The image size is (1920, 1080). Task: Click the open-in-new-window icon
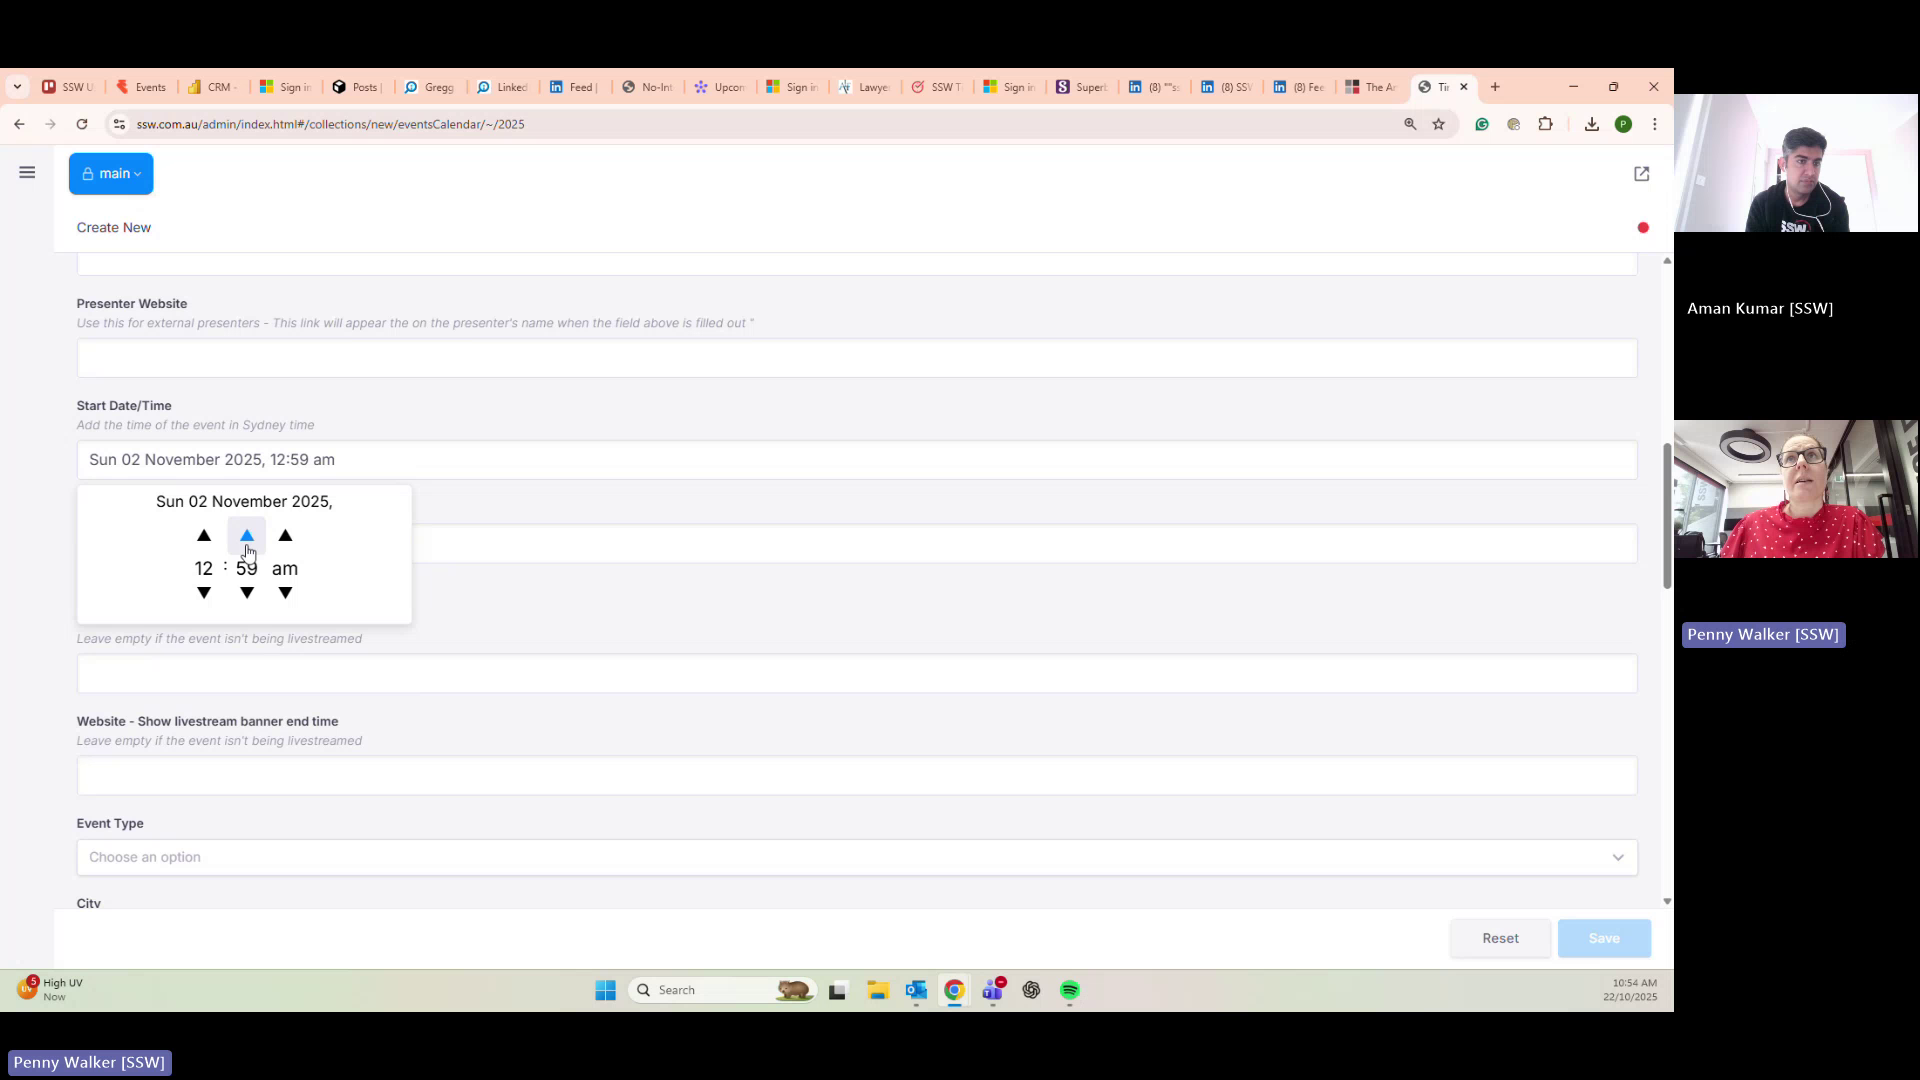click(1641, 174)
